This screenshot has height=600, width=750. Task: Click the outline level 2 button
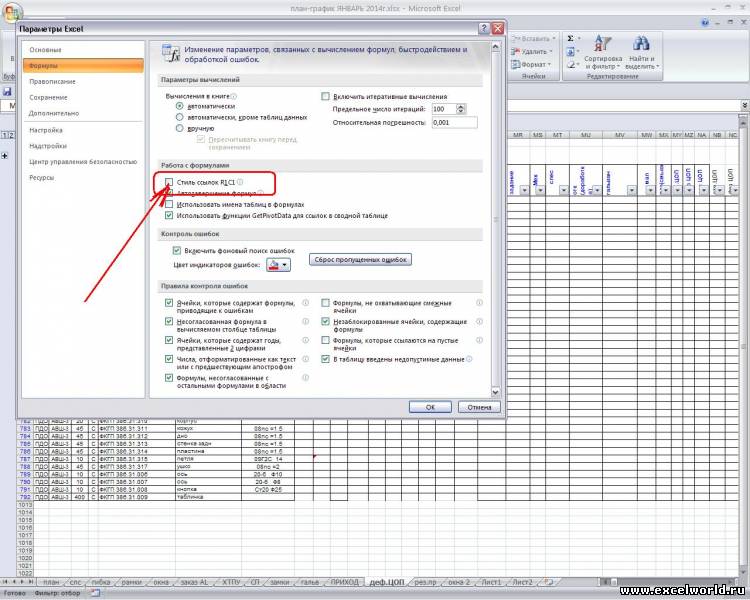pos(11,135)
